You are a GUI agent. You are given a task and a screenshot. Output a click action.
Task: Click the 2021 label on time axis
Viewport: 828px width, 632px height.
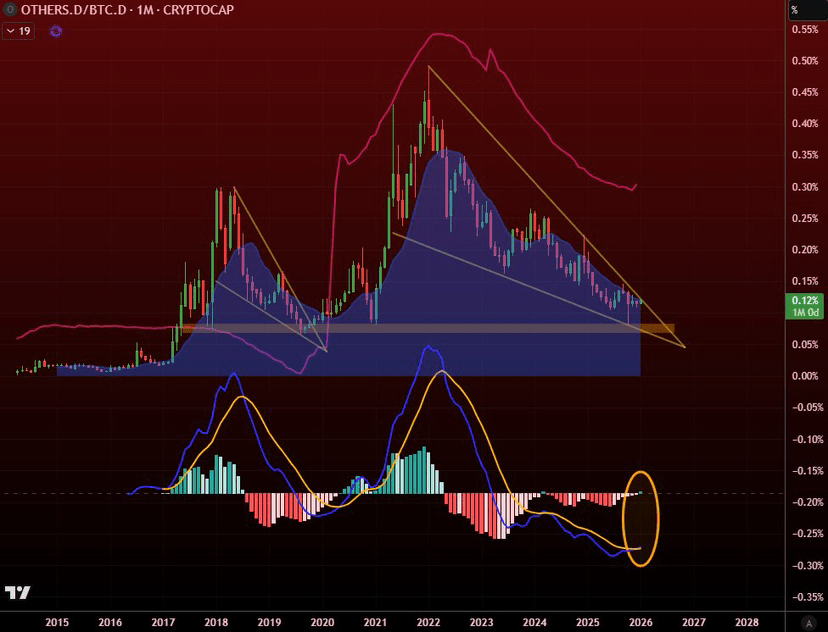(375, 622)
